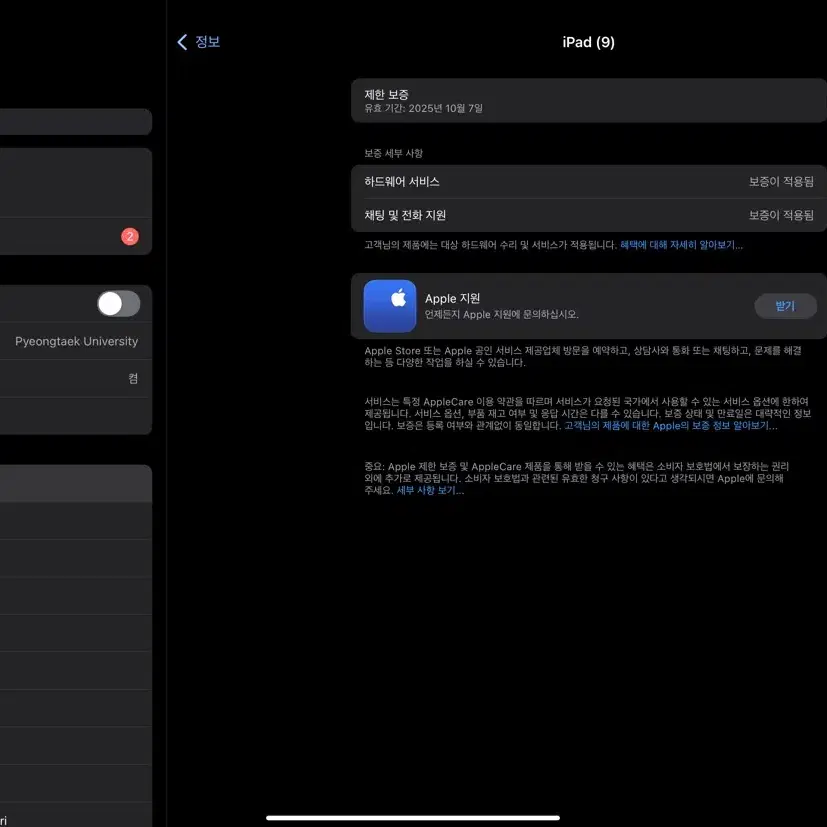Image resolution: width=827 pixels, height=827 pixels.
Task: Click the iPad (9) page title
Action: [x=588, y=42]
